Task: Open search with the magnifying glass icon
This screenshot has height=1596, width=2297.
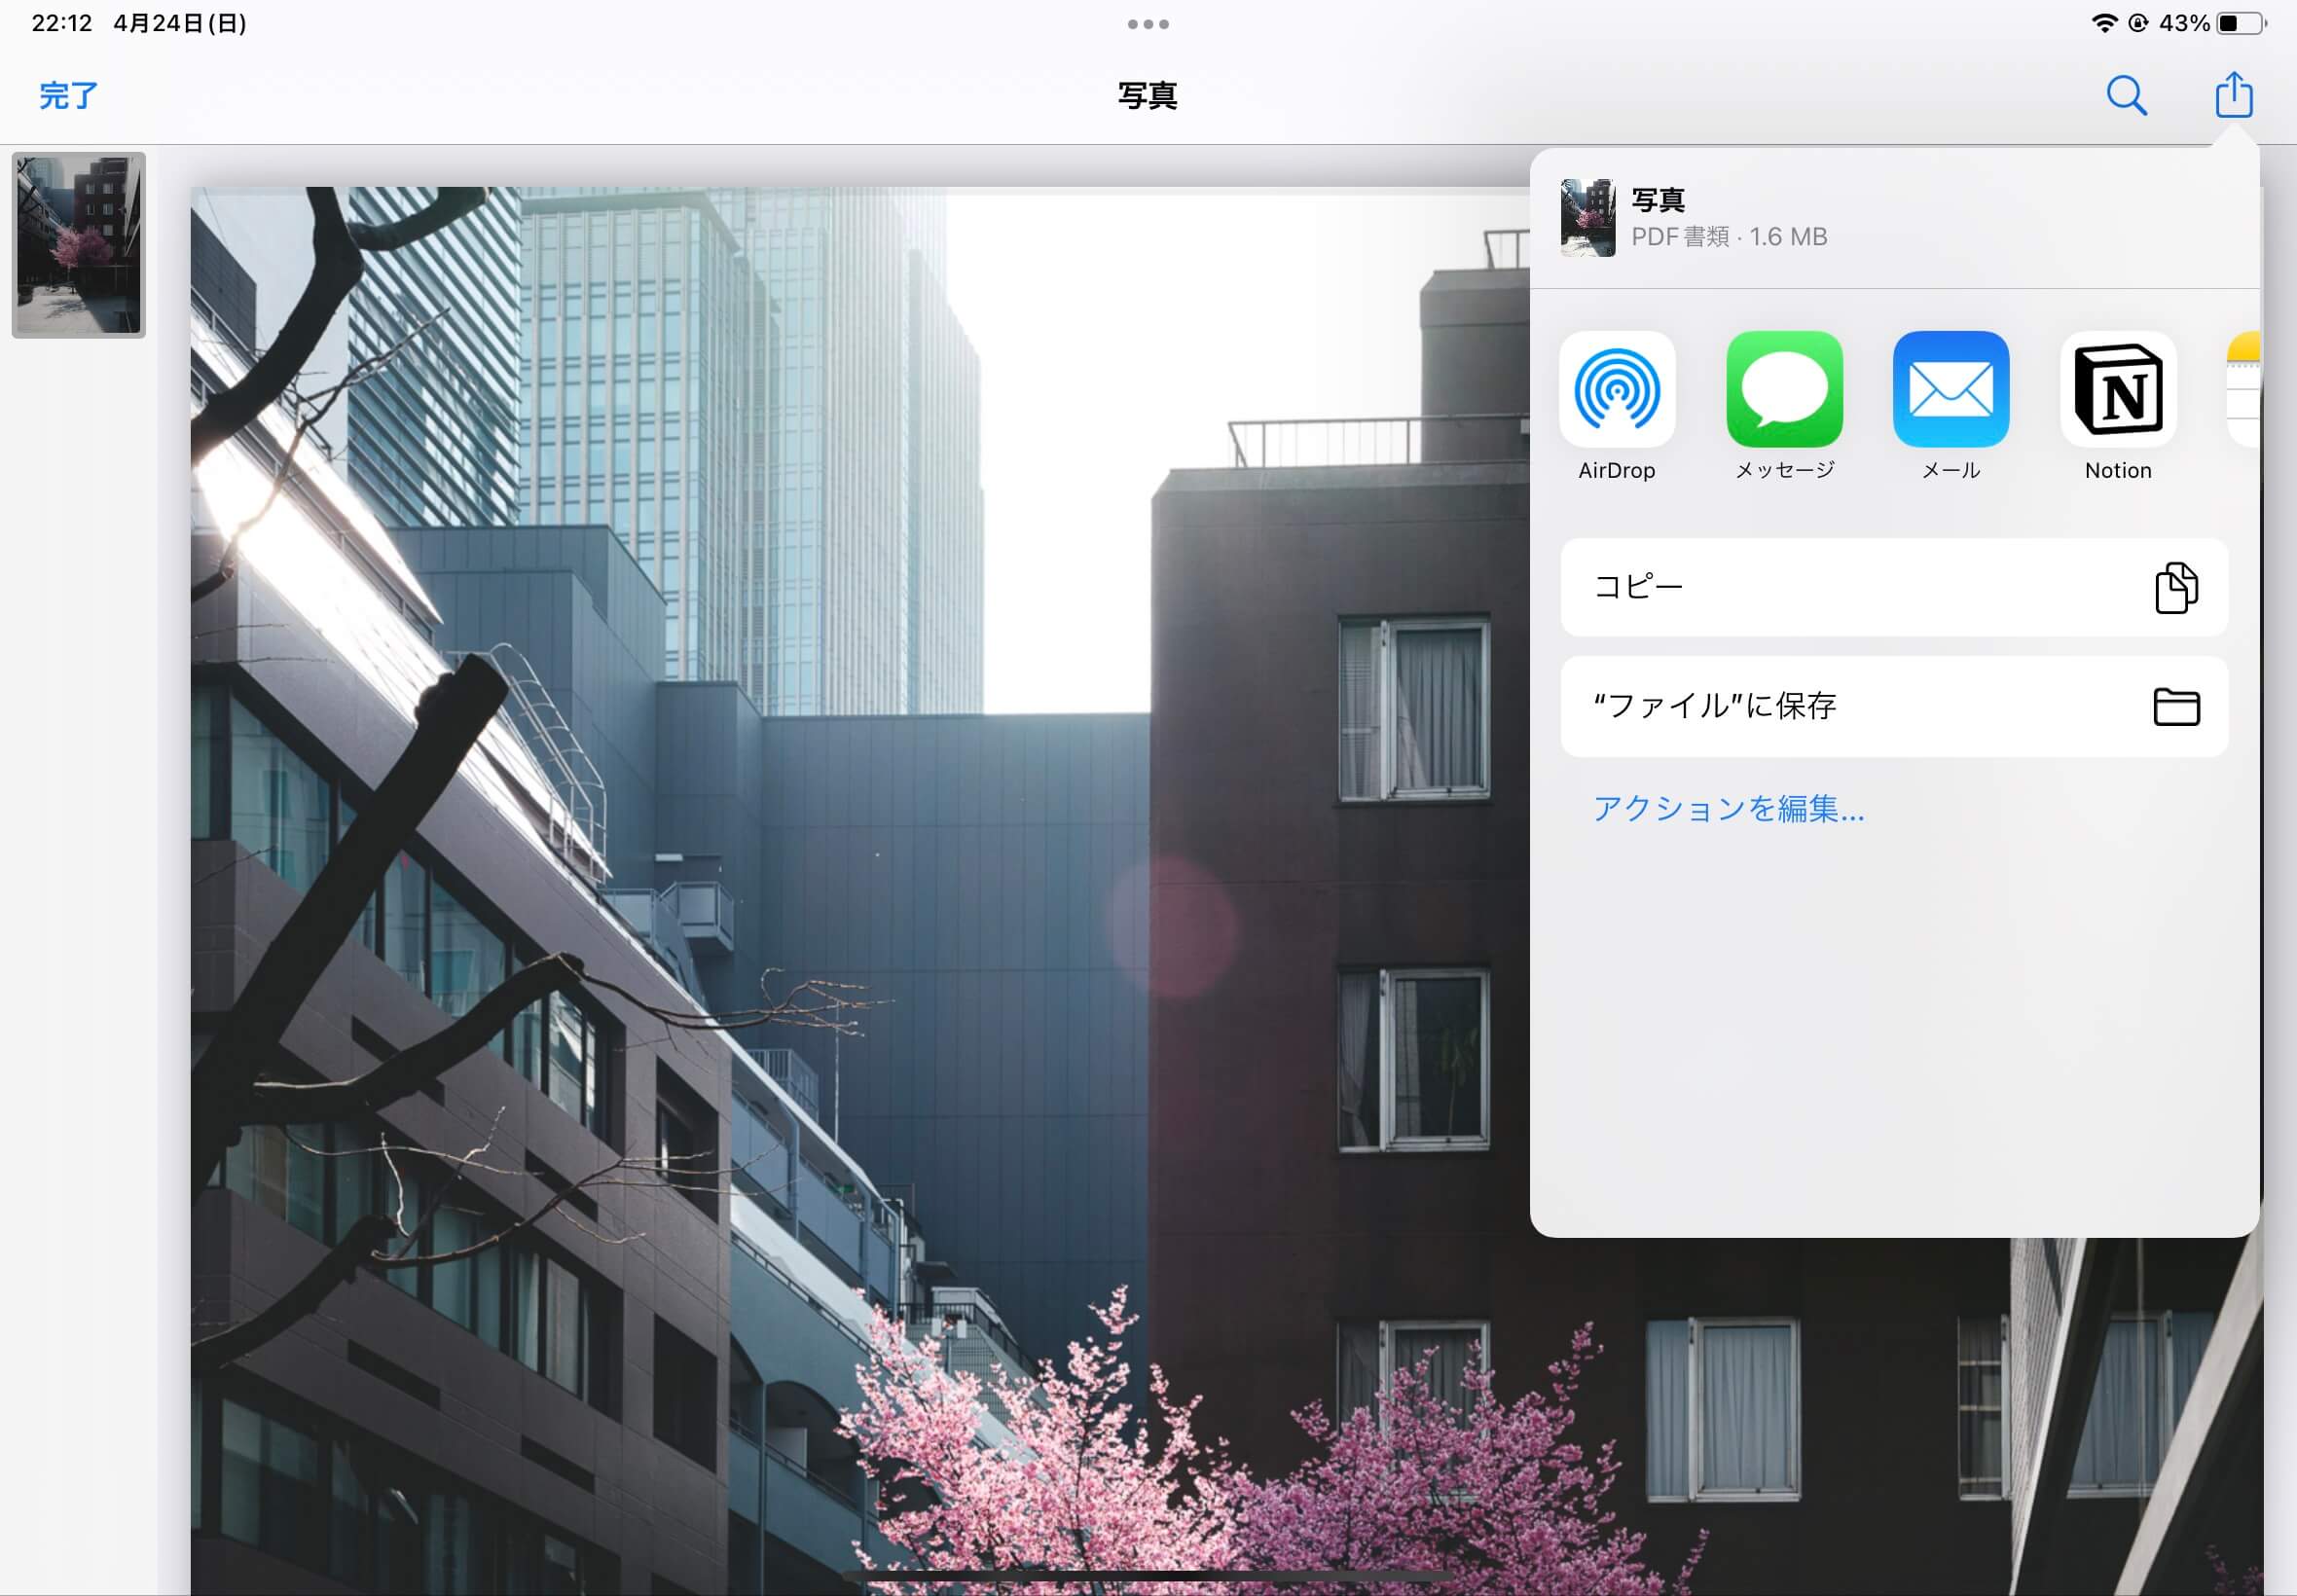Action: click(2126, 95)
